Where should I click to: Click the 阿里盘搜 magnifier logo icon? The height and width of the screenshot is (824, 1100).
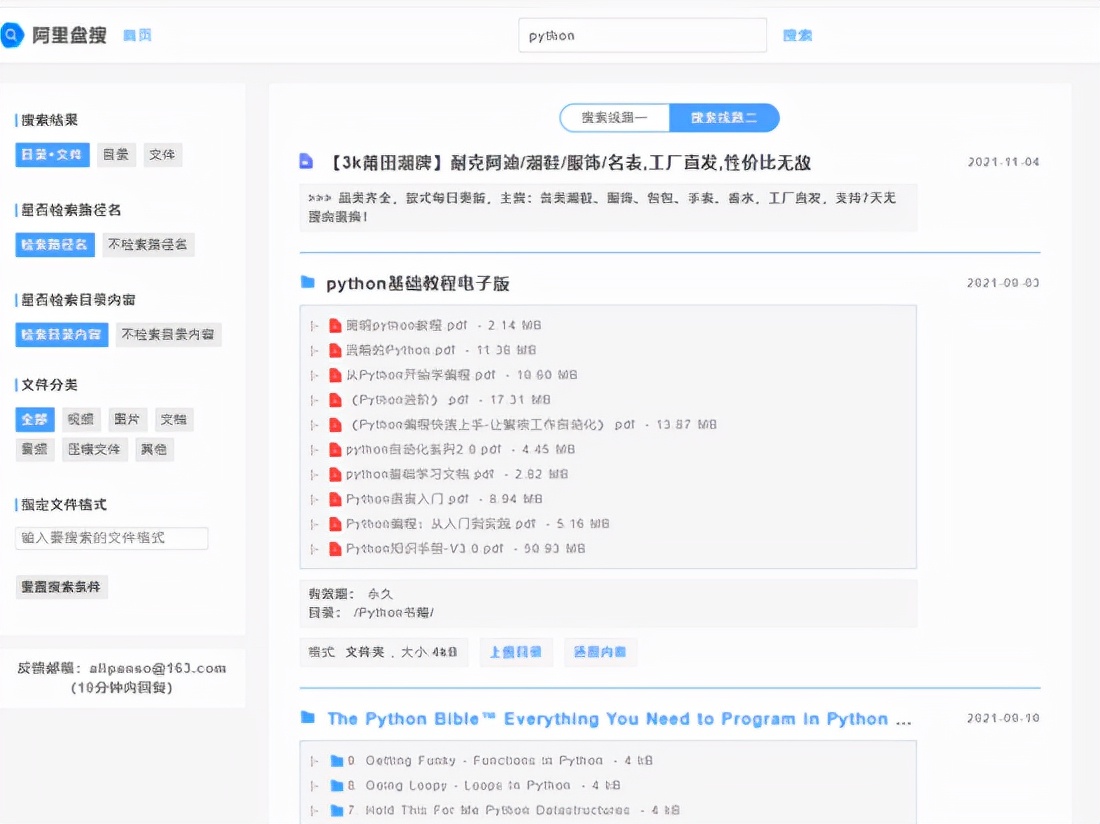point(11,35)
